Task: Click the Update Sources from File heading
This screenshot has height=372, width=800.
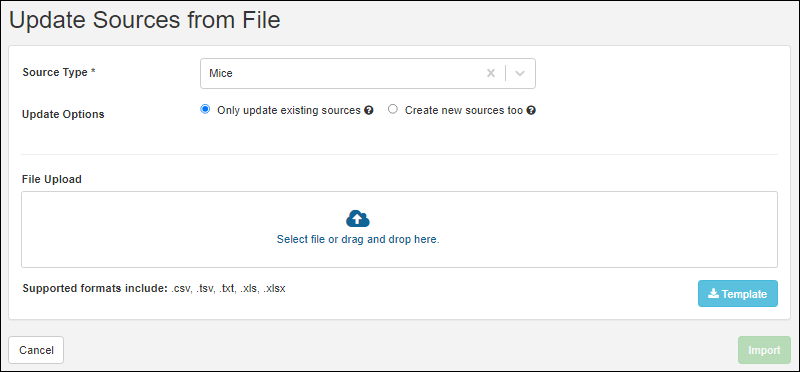Action: 145,20
